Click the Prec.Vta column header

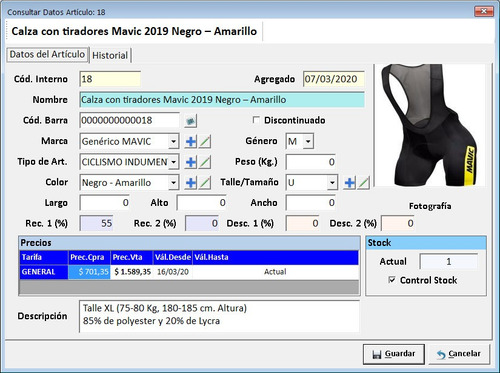[132, 257]
